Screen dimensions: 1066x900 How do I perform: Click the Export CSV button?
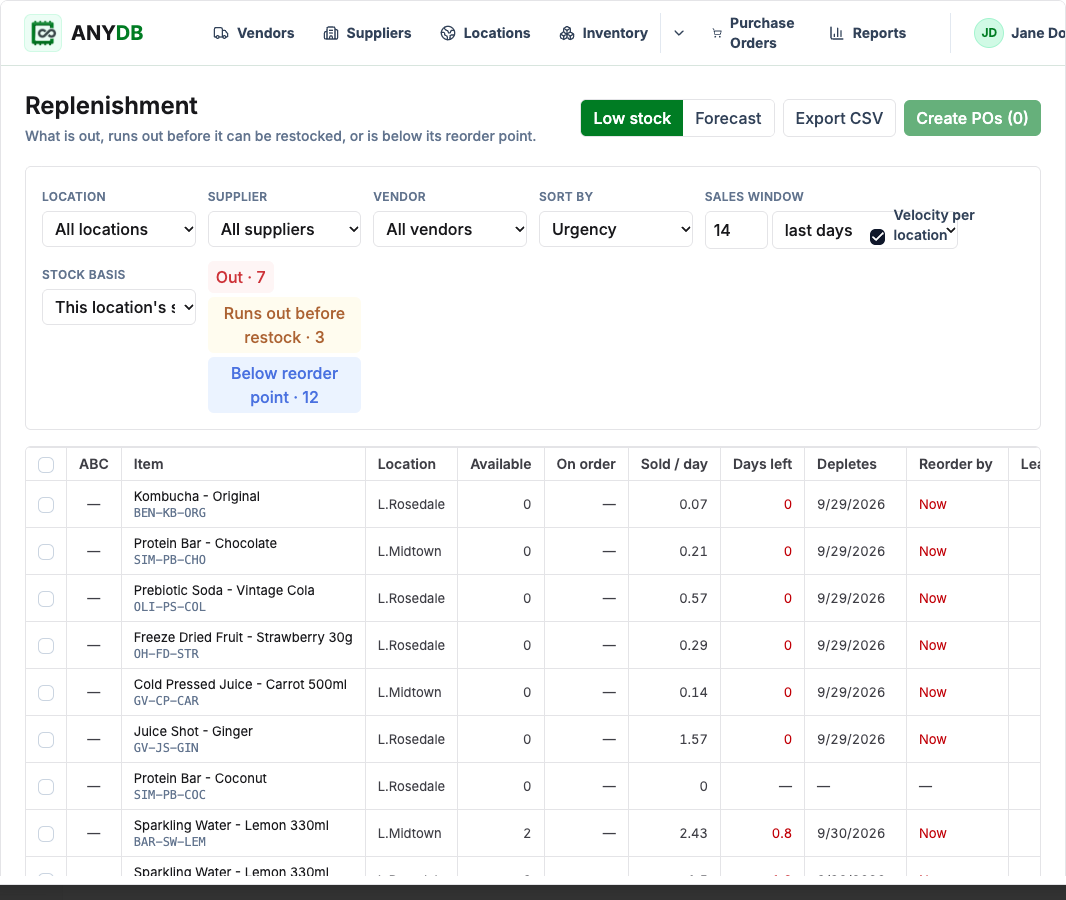click(839, 118)
